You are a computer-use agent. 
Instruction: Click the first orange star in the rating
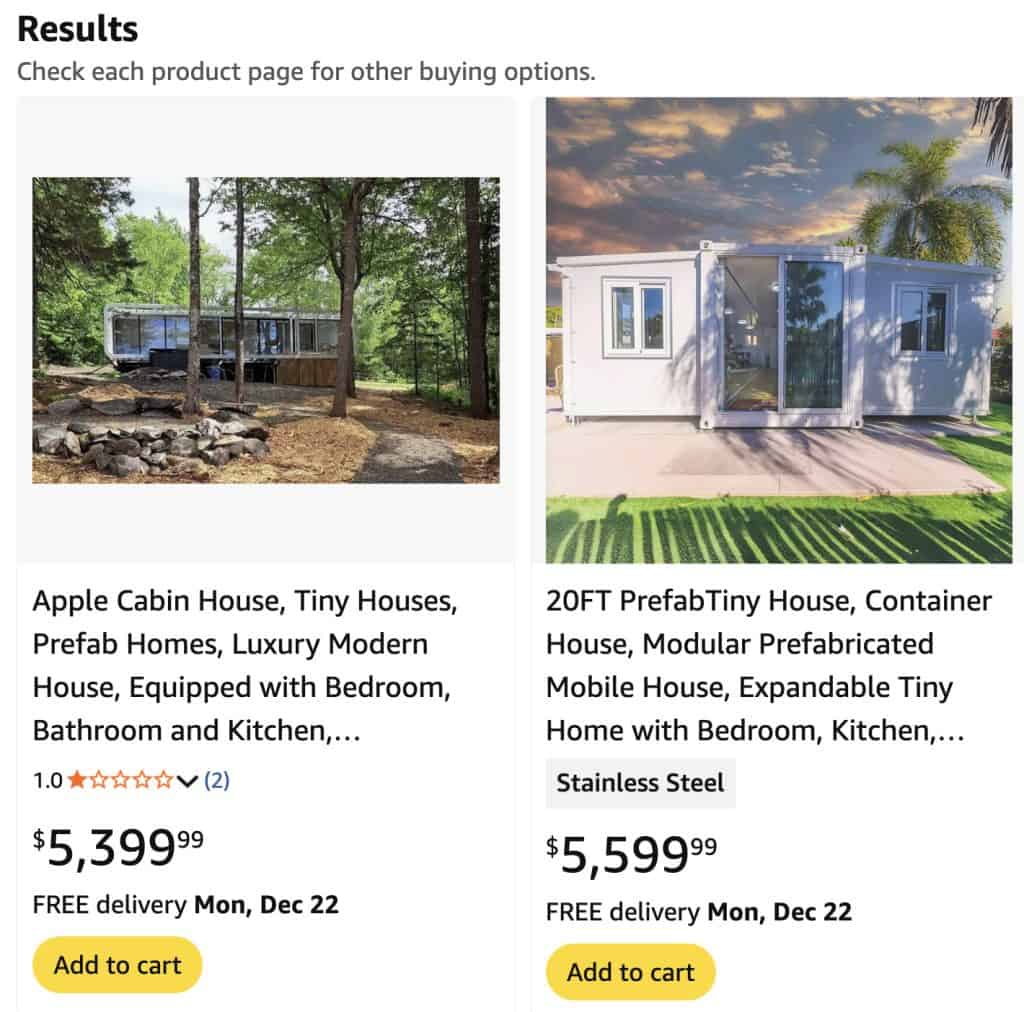76,780
